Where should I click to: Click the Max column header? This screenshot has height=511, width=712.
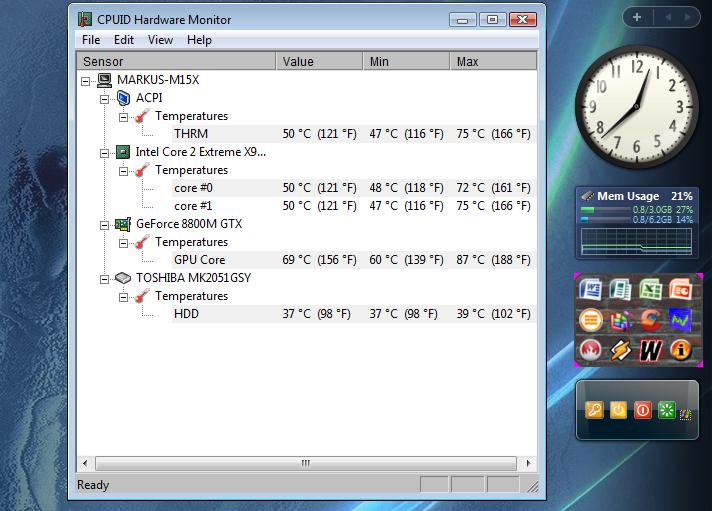pos(494,61)
